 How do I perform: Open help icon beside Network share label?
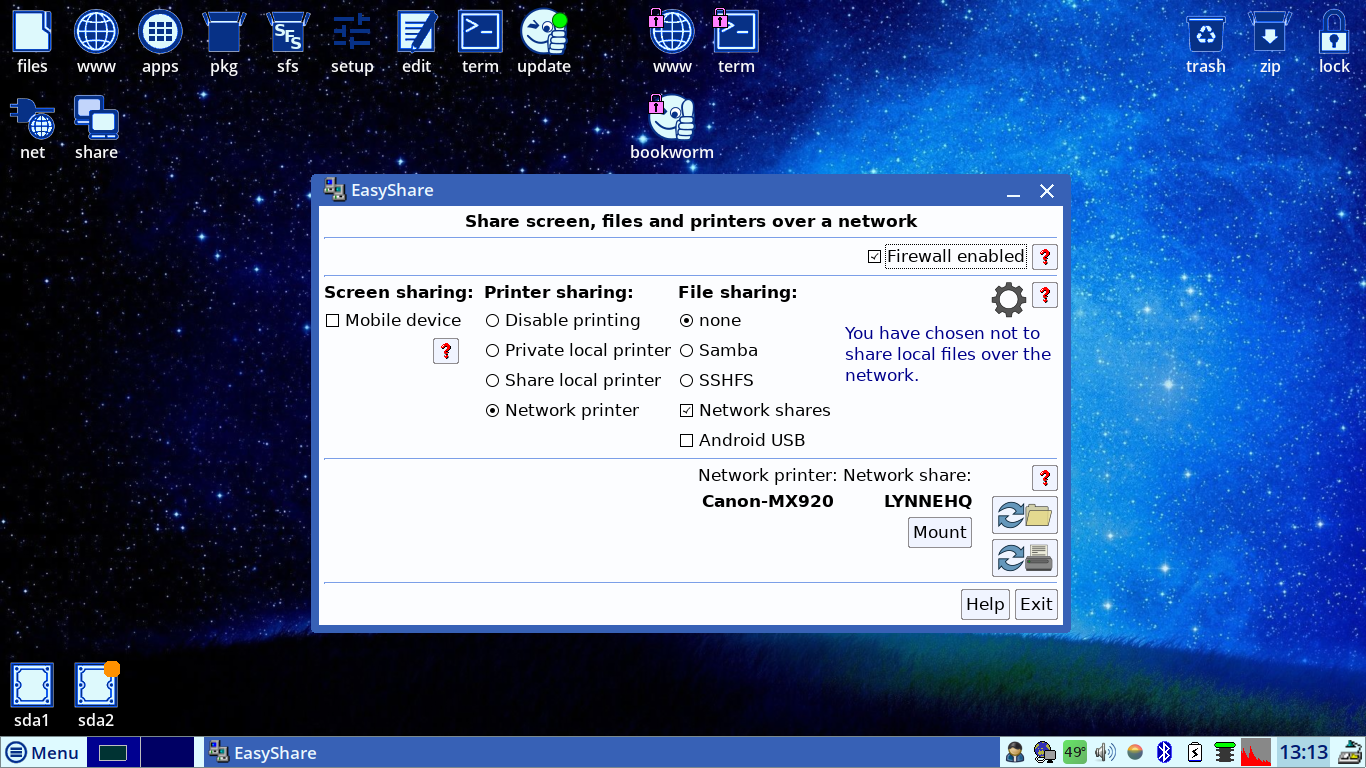click(x=1044, y=478)
